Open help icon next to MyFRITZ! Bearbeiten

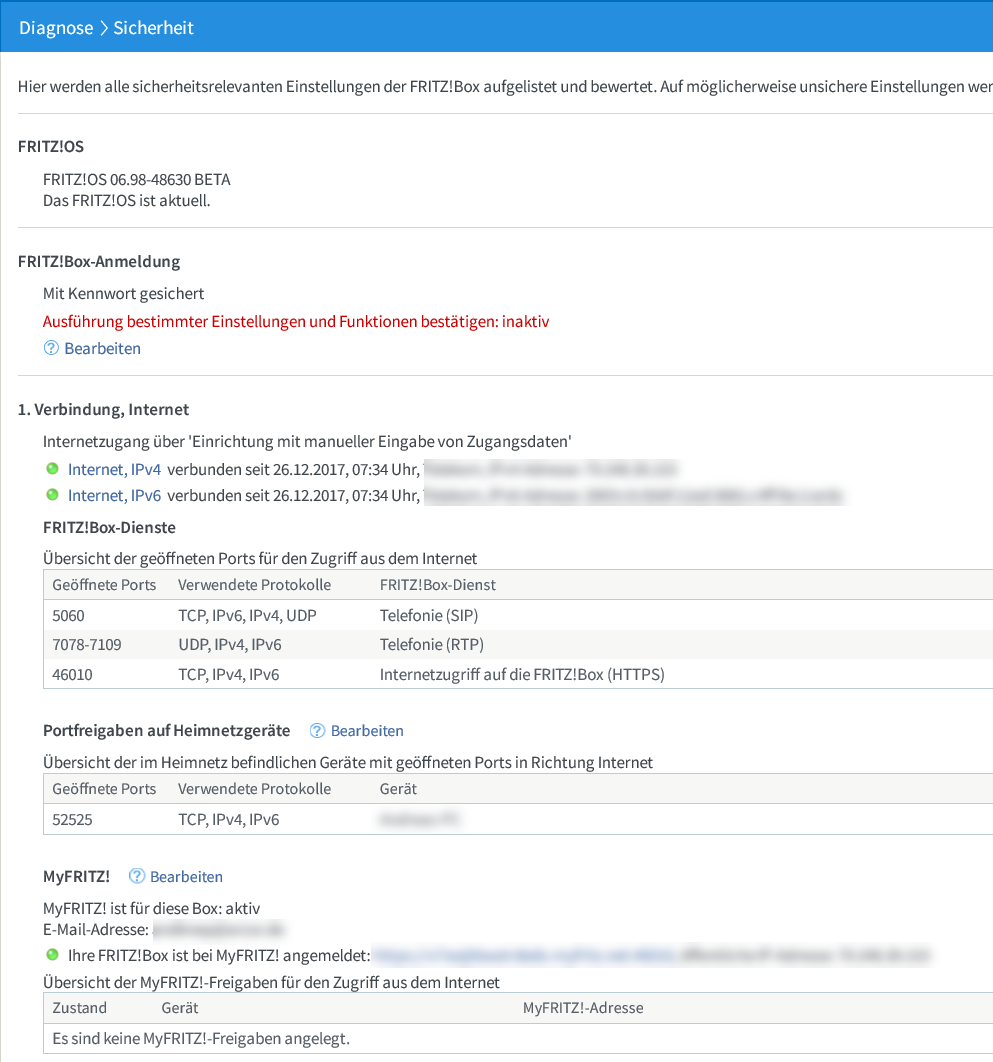click(x=137, y=876)
